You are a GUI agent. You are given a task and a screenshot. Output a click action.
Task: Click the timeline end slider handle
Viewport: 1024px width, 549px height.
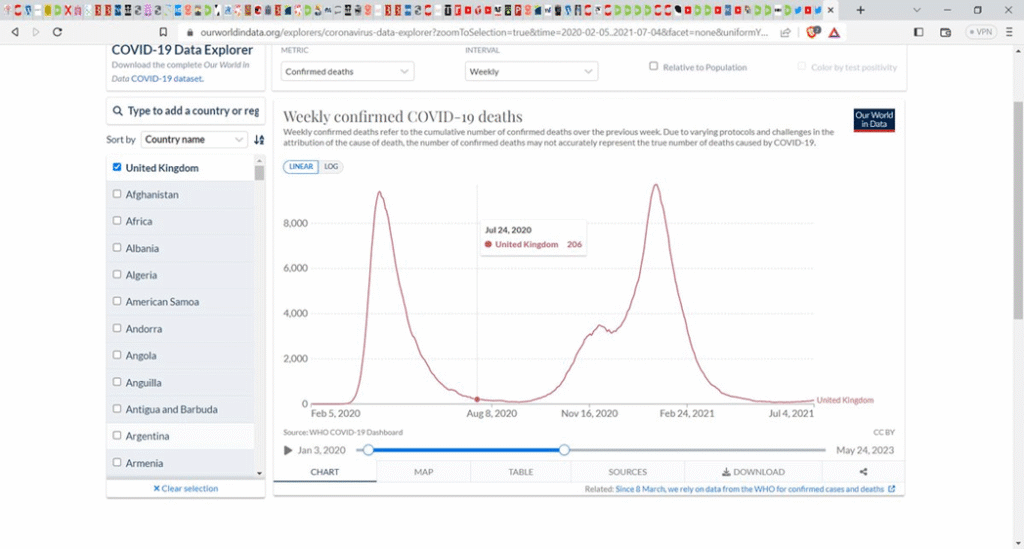[x=564, y=450]
